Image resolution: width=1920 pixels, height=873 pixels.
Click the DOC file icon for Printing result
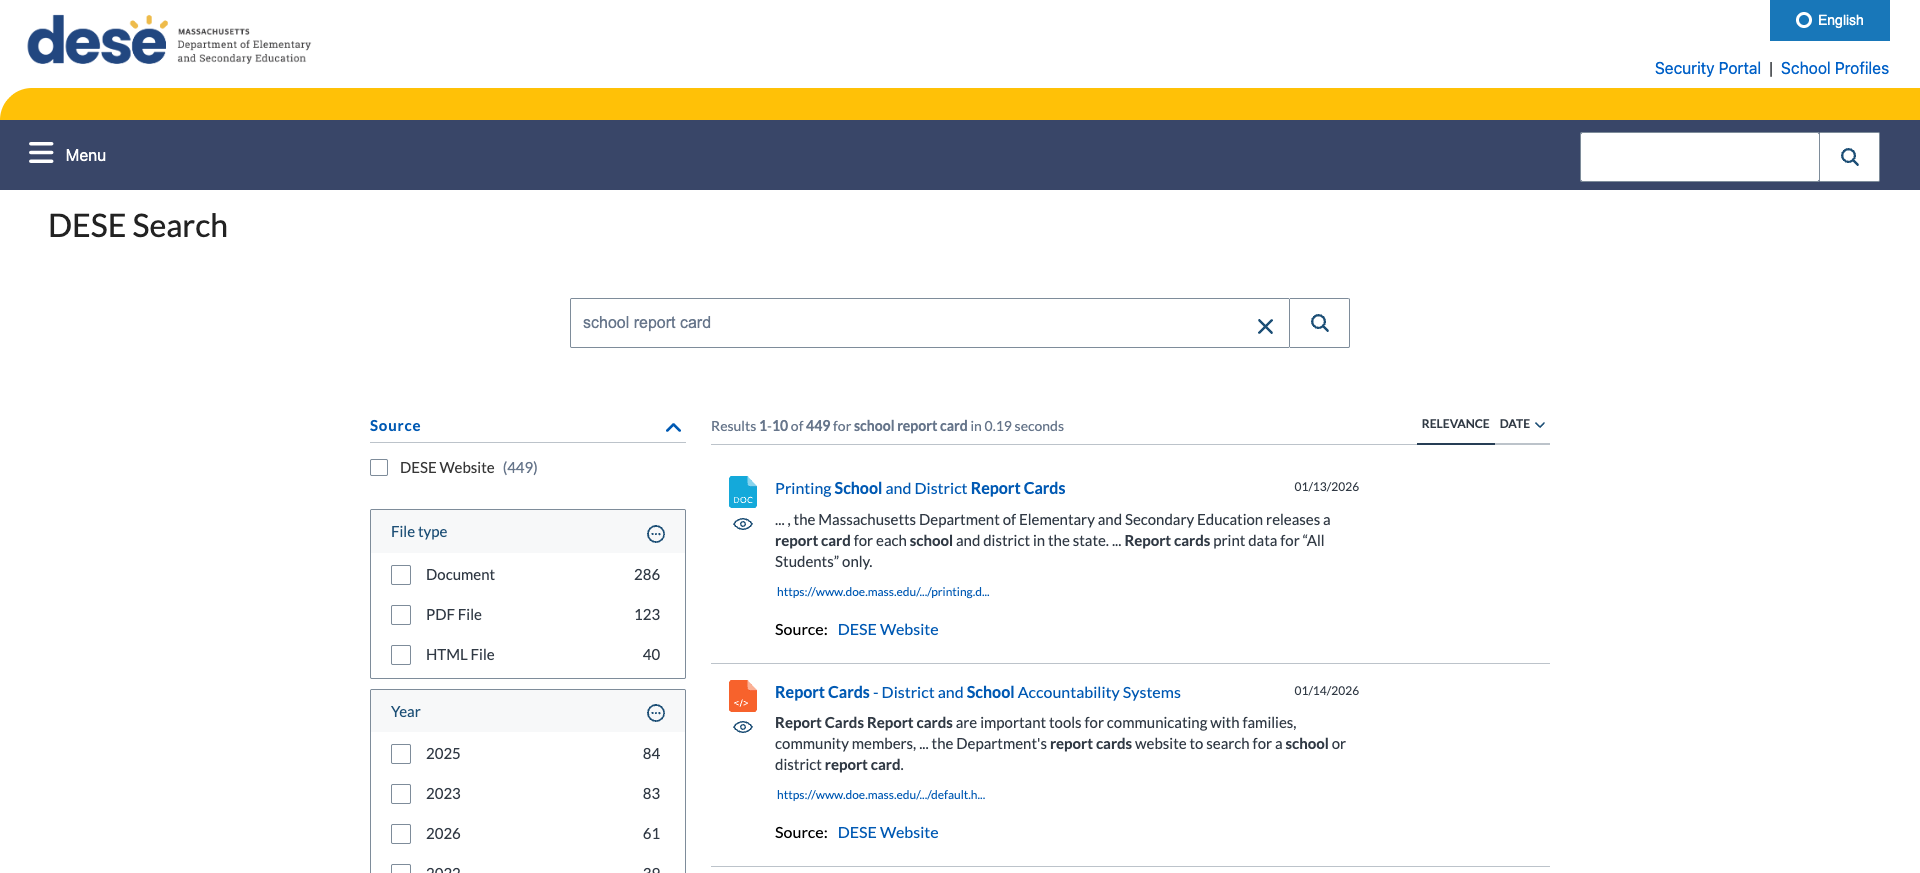tap(743, 492)
